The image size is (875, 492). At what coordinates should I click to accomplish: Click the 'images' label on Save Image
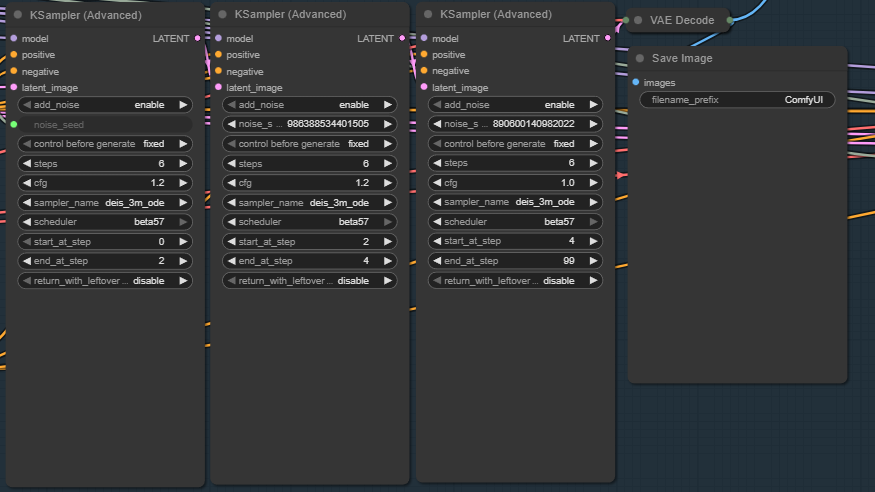(659, 83)
